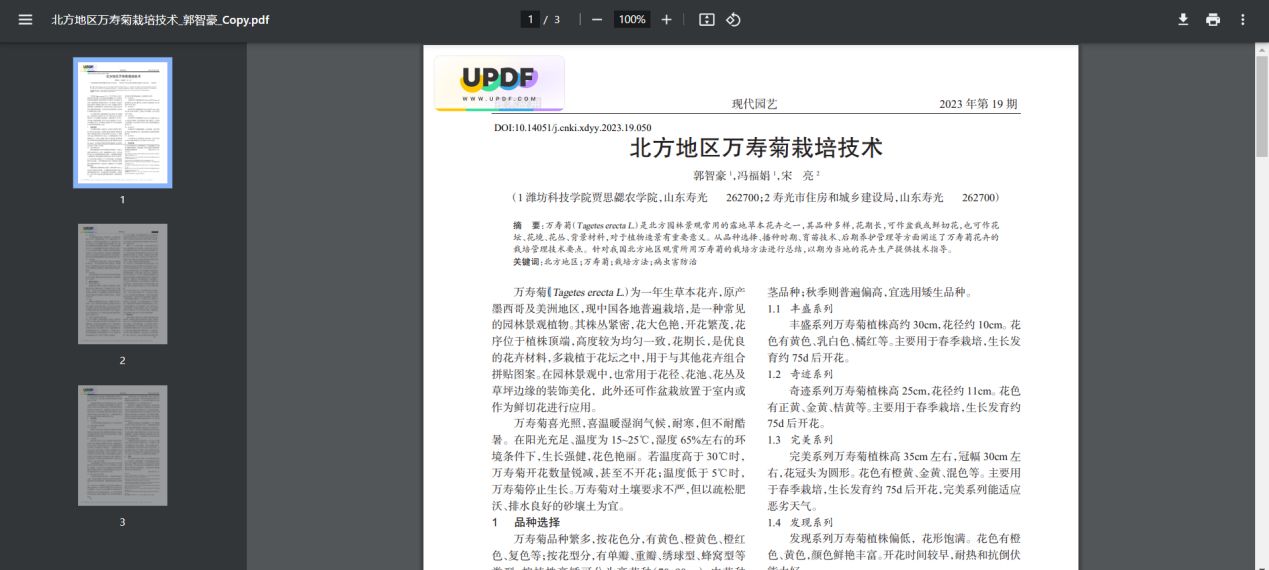The width and height of the screenshot is (1269, 570).
Task: Click the DOI text on the page
Action: click(573, 128)
